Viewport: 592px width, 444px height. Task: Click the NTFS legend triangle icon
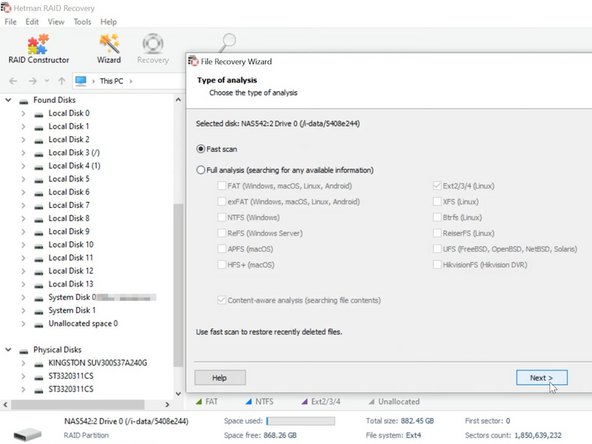click(x=248, y=402)
